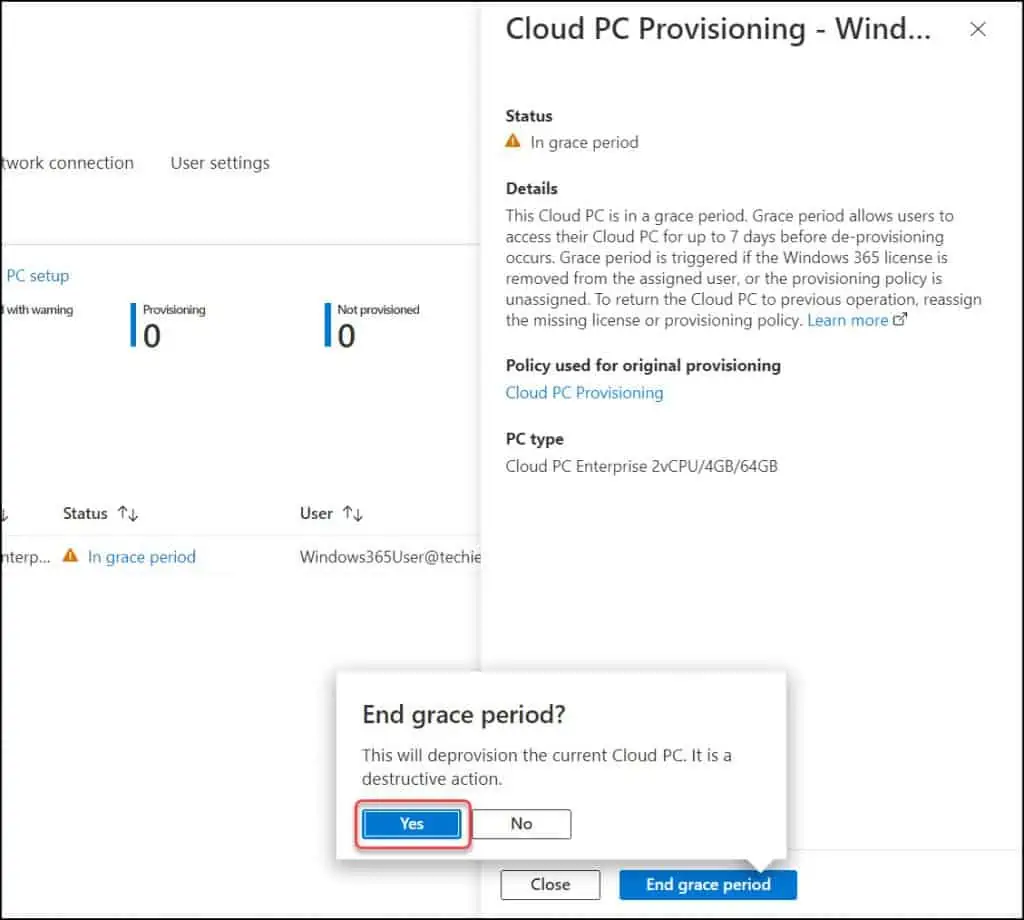Screen dimensions: 1024x920
Task: Click the End grace period? dialog heading
Action: coord(464,715)
